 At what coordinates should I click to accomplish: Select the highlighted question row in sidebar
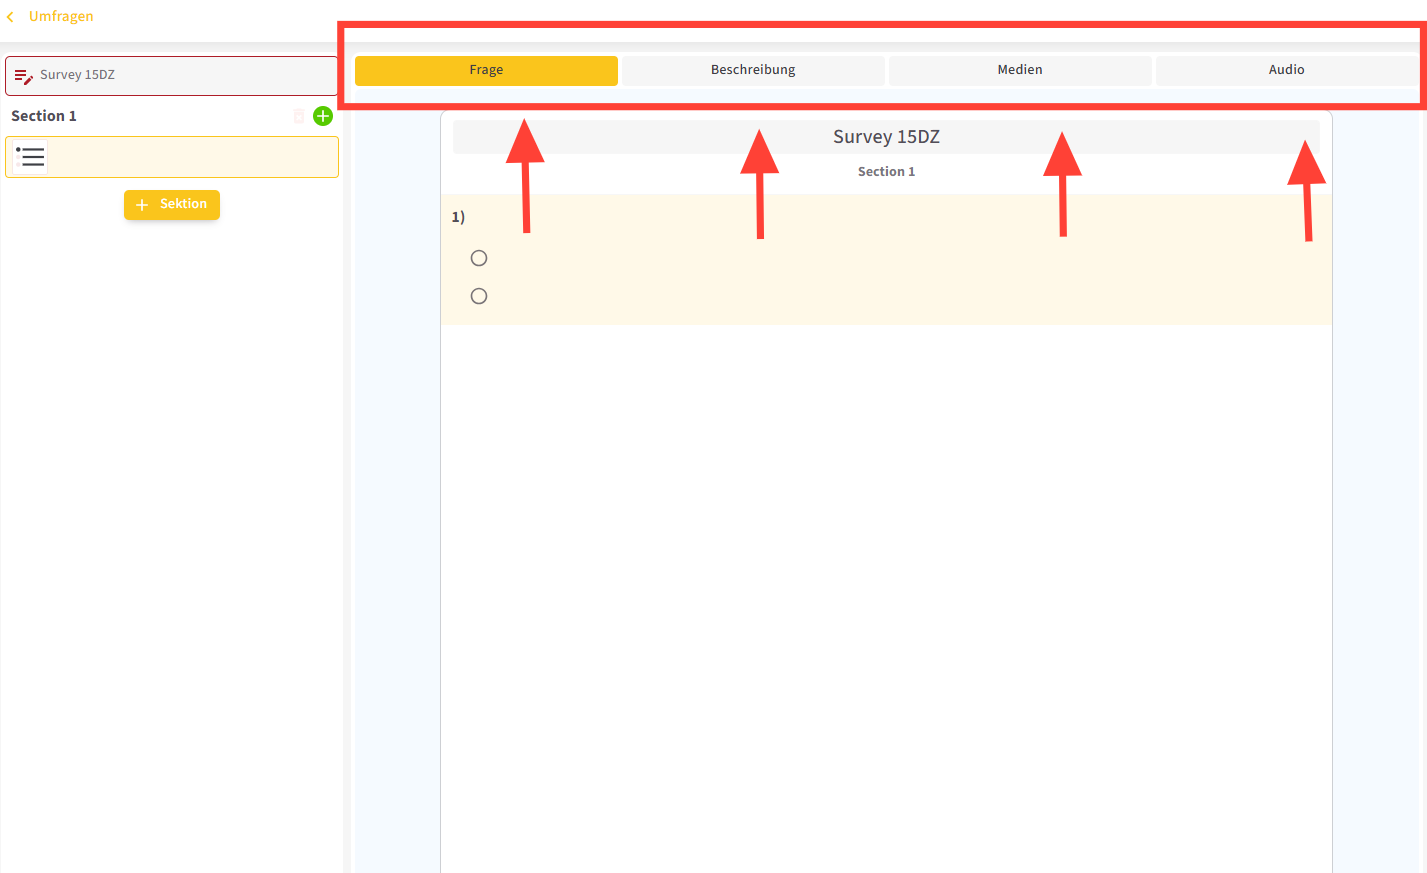click(x=190, y=157)
